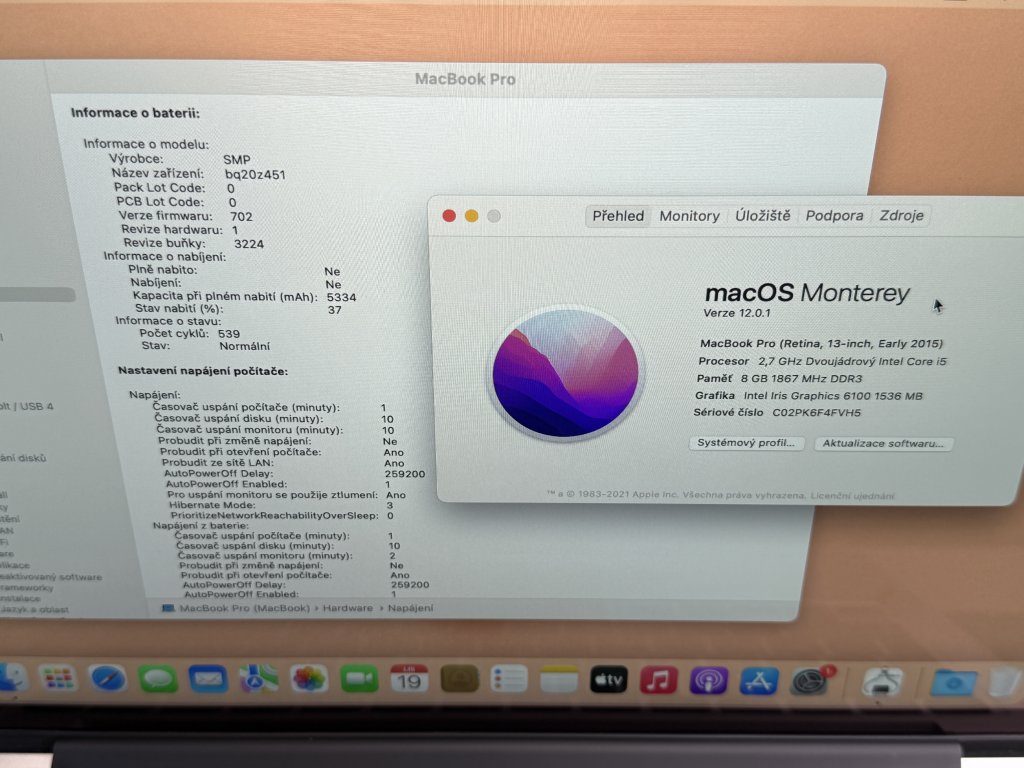Click the Aktualizace softwaru button

tap(884, 443)
